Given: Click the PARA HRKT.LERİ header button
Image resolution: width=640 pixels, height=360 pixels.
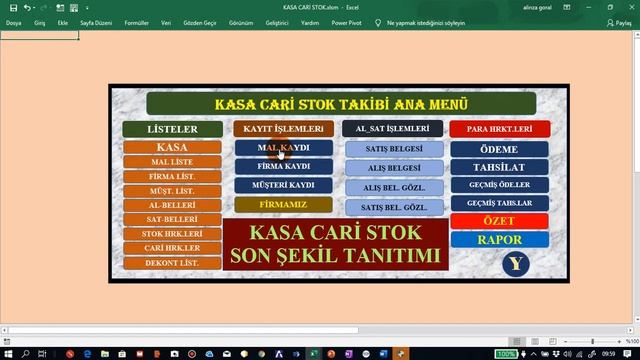Looking at the screenshot, I should (500, 129).
